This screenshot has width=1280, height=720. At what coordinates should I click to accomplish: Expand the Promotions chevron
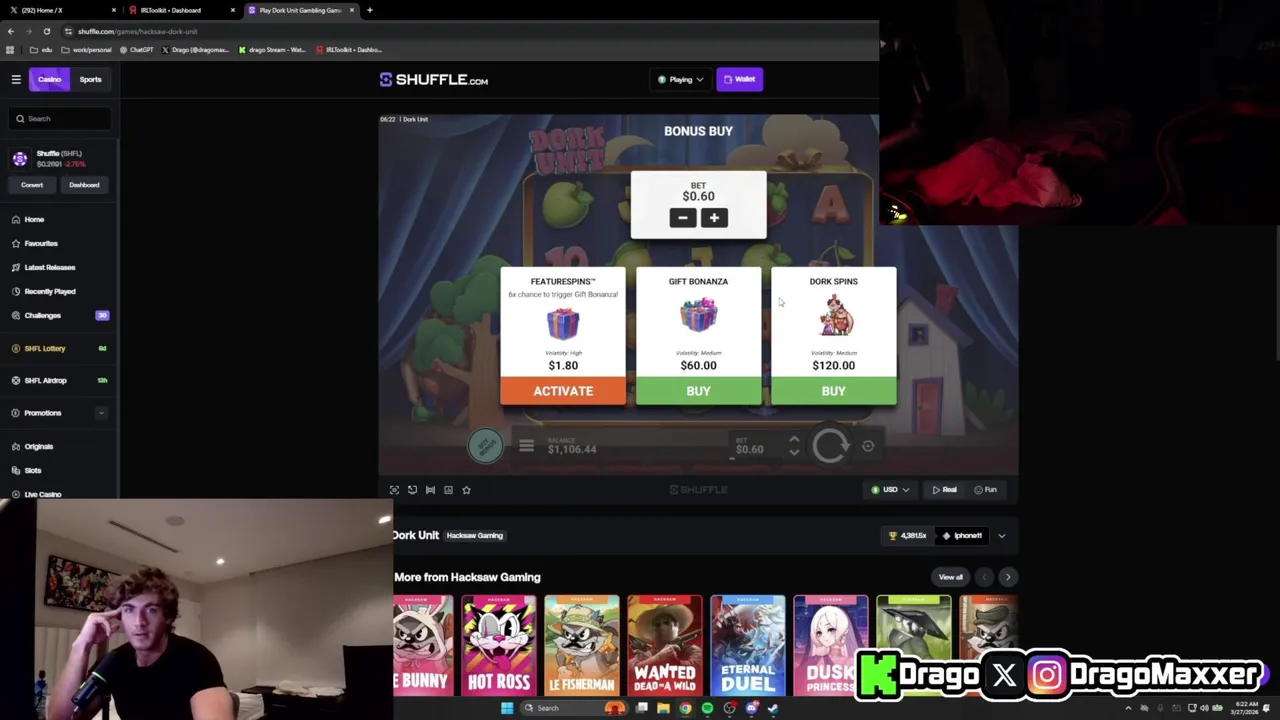(x=101, y=412)
